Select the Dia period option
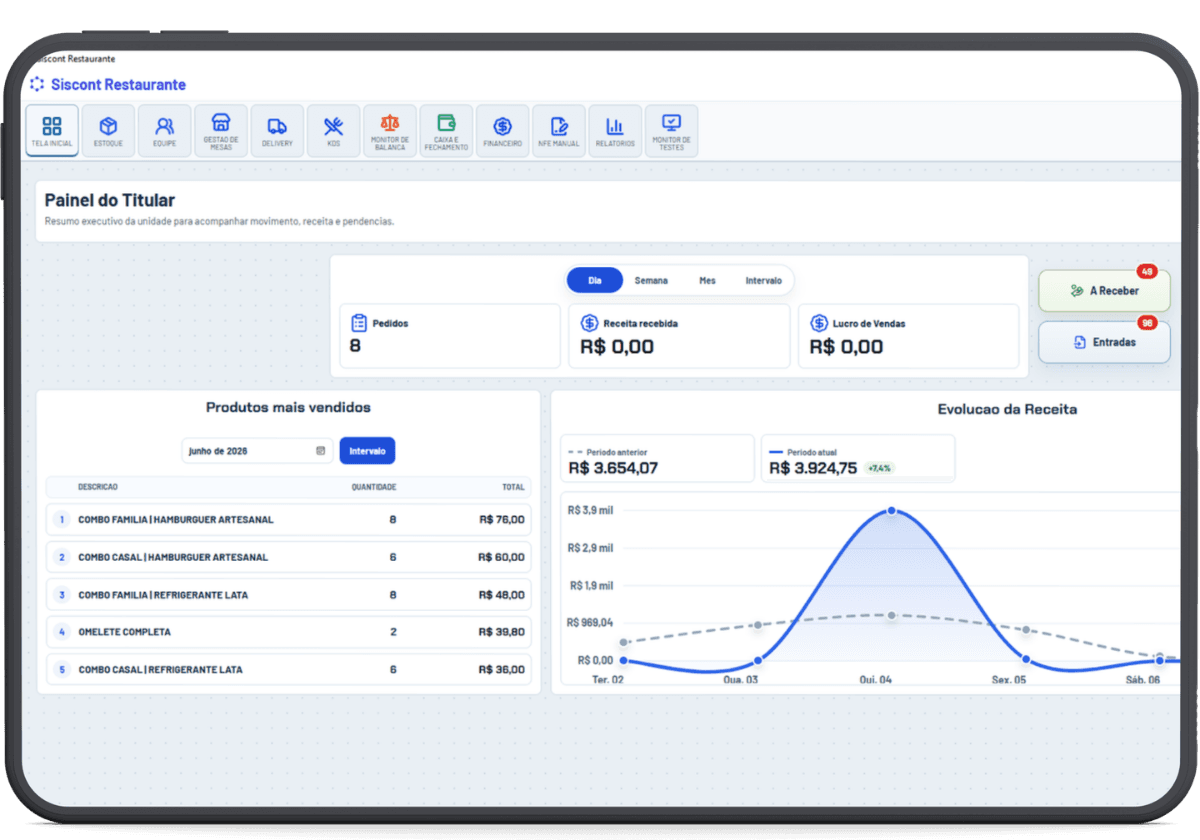This screenshot has width=1200, height=840. point(595,281)
